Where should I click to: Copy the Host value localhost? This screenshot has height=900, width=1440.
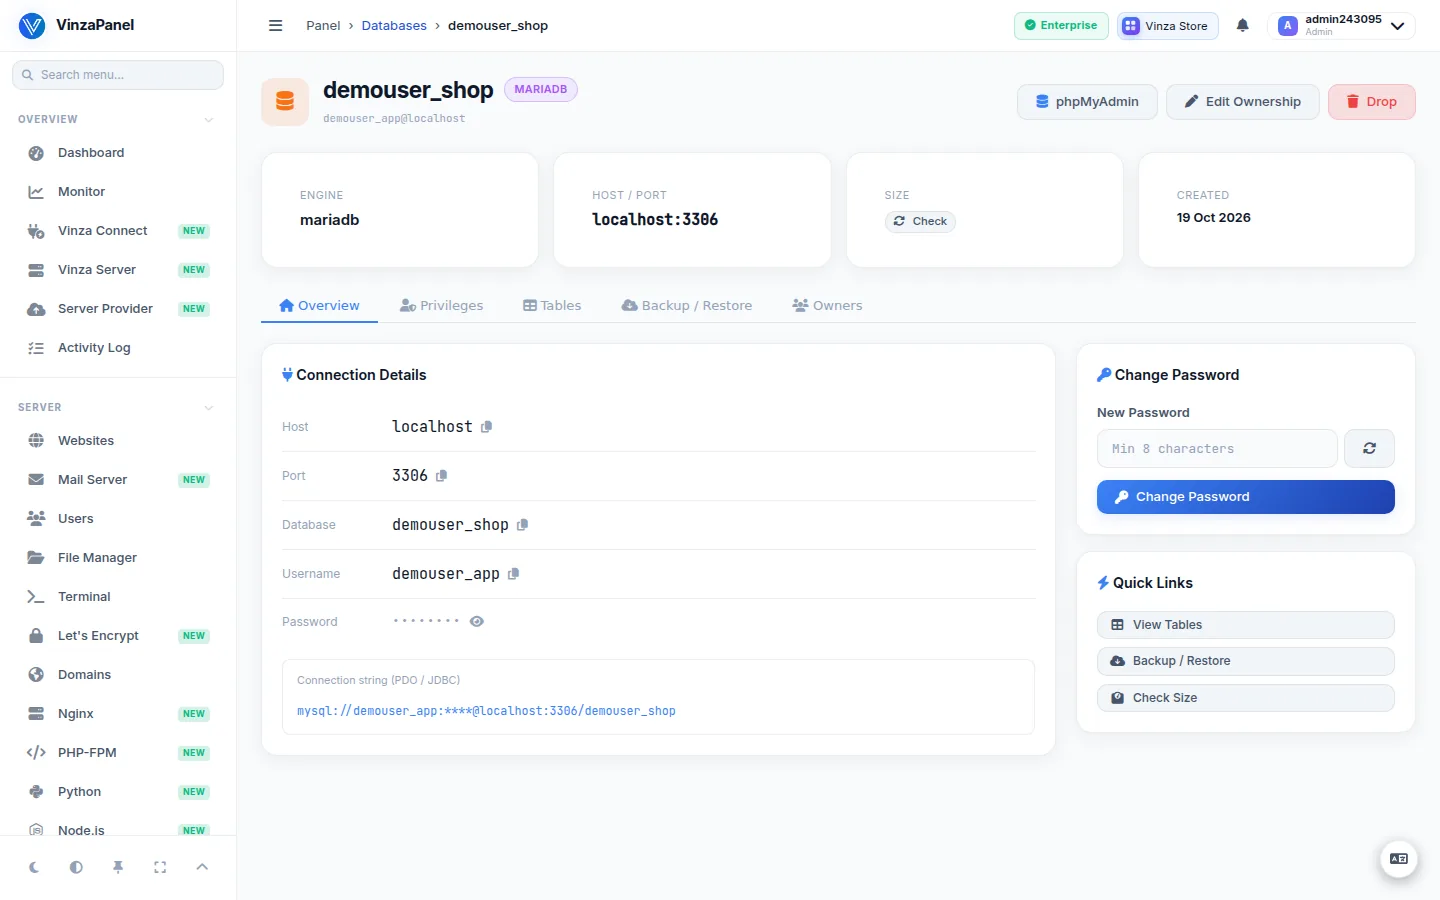486,427
